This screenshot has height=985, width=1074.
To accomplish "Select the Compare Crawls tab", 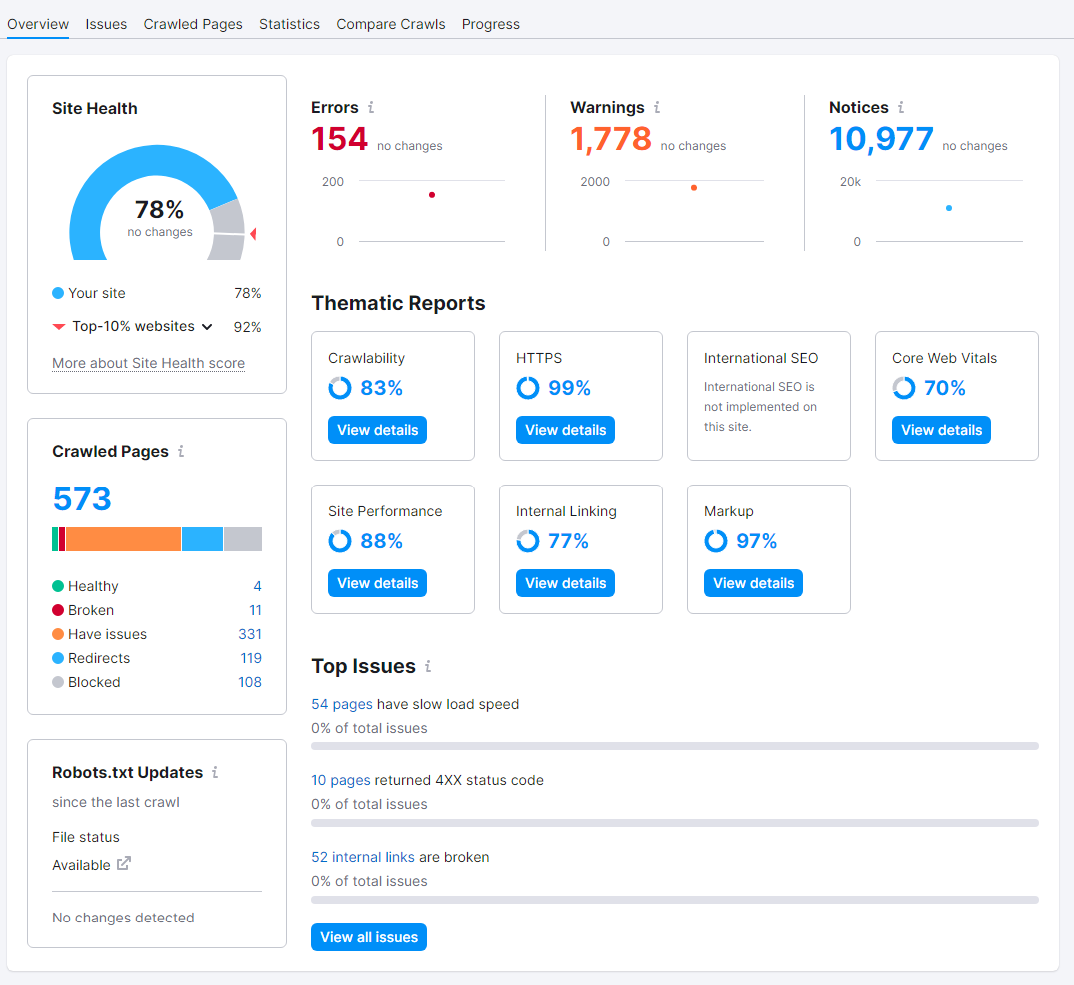I will pyautogui.click(x=390, y=24).
